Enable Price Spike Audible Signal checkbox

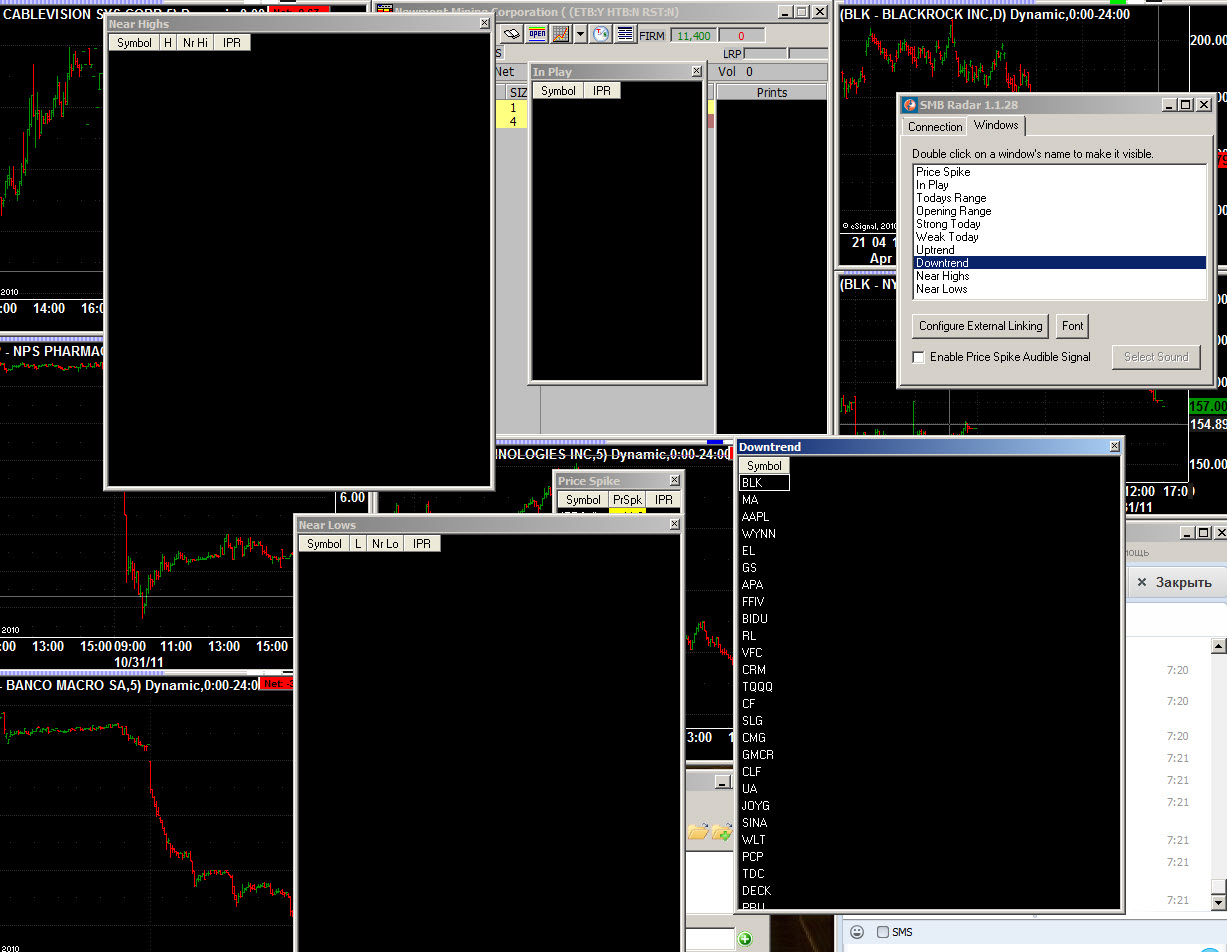[x=919, y=357]
